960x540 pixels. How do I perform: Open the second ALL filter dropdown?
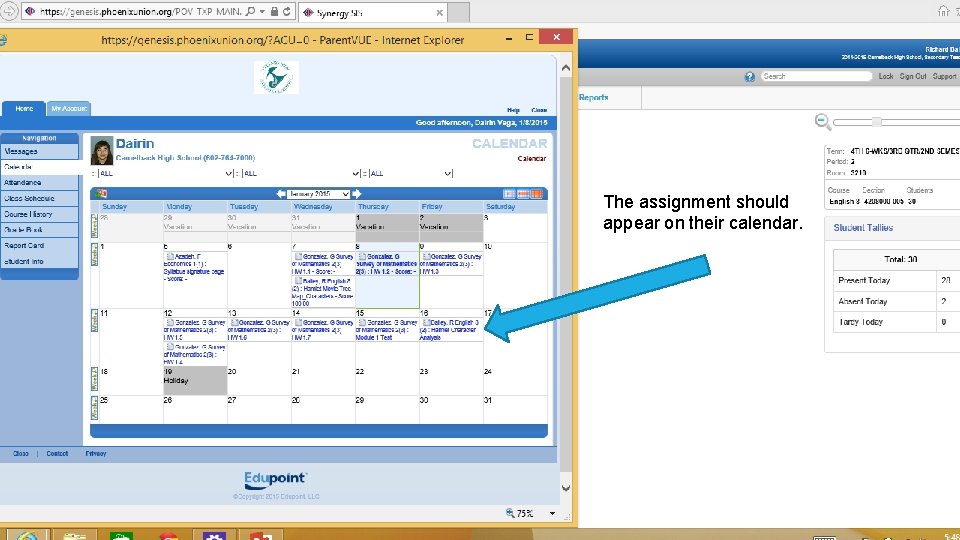301,173
